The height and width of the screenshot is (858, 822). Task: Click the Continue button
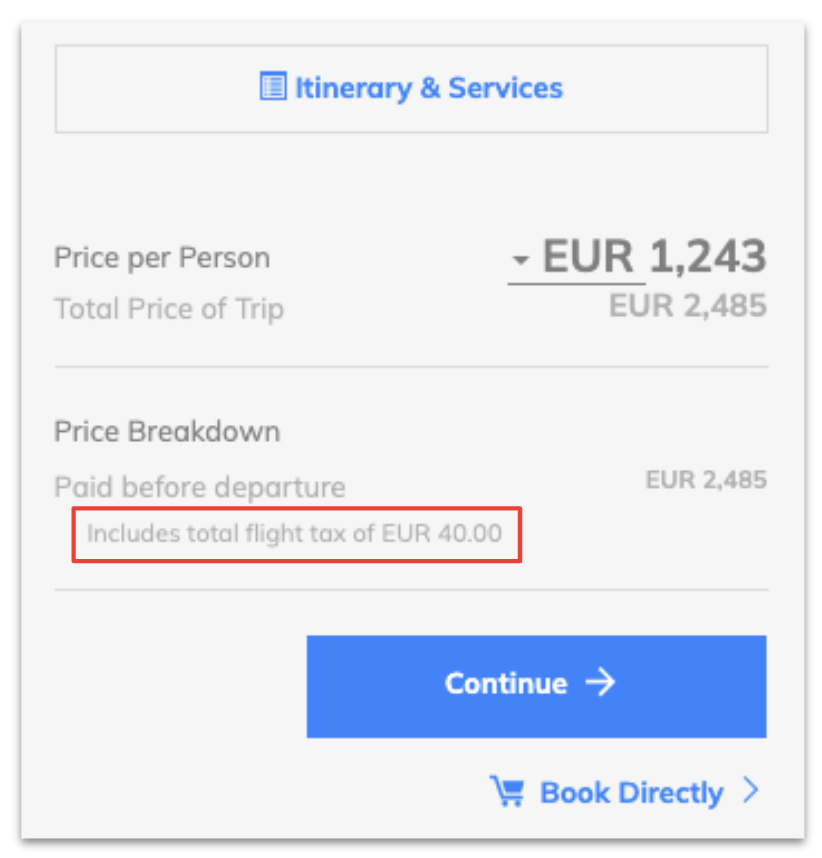pos(536,686)
